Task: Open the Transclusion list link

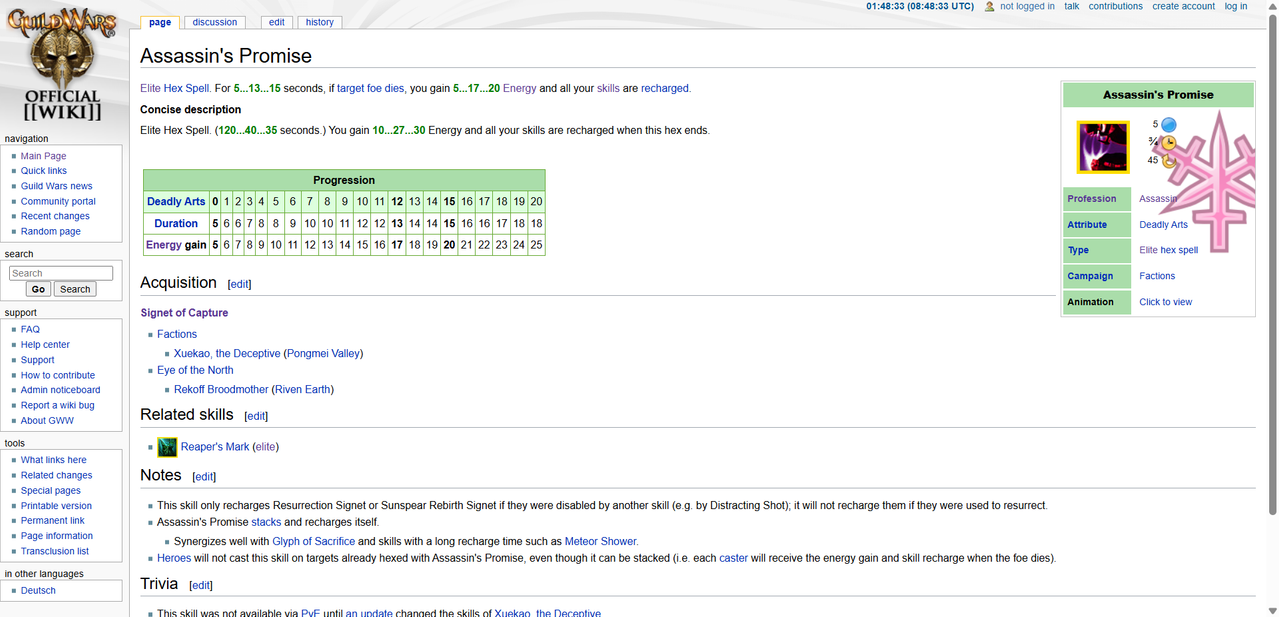Action: tap(55, 551)
